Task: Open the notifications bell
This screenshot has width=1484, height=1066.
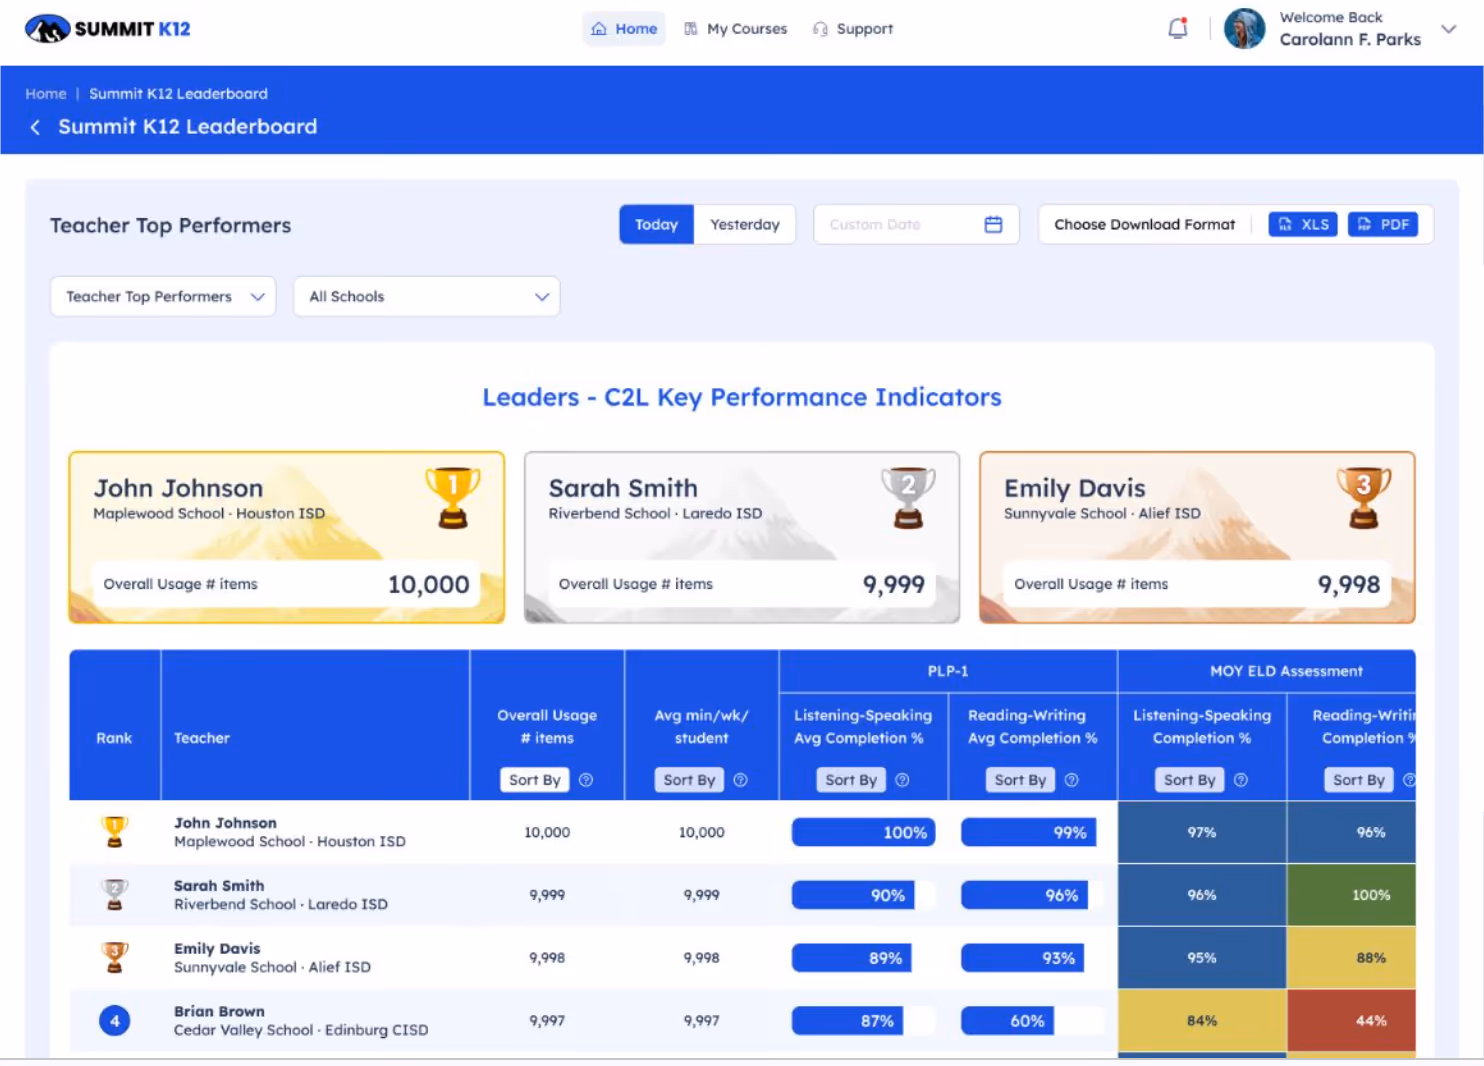Action: (1178, 28)
